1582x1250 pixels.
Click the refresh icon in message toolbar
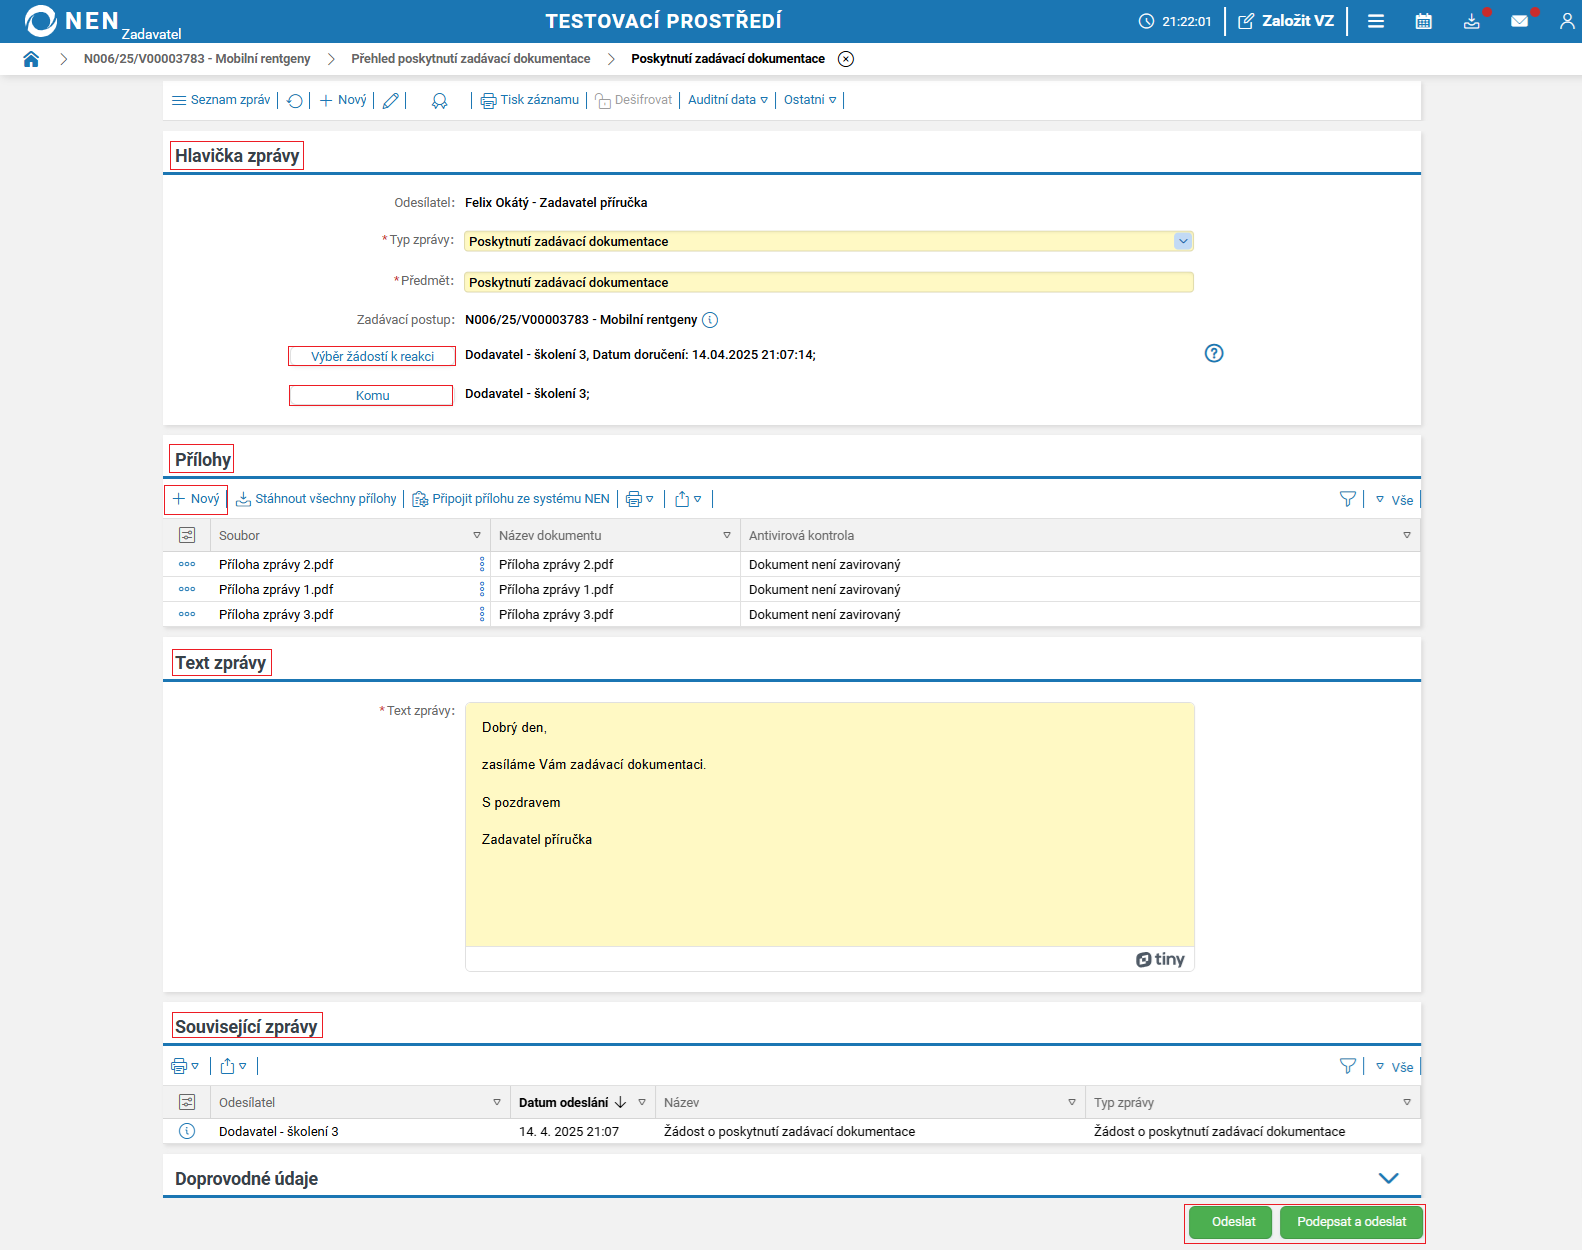295,101
